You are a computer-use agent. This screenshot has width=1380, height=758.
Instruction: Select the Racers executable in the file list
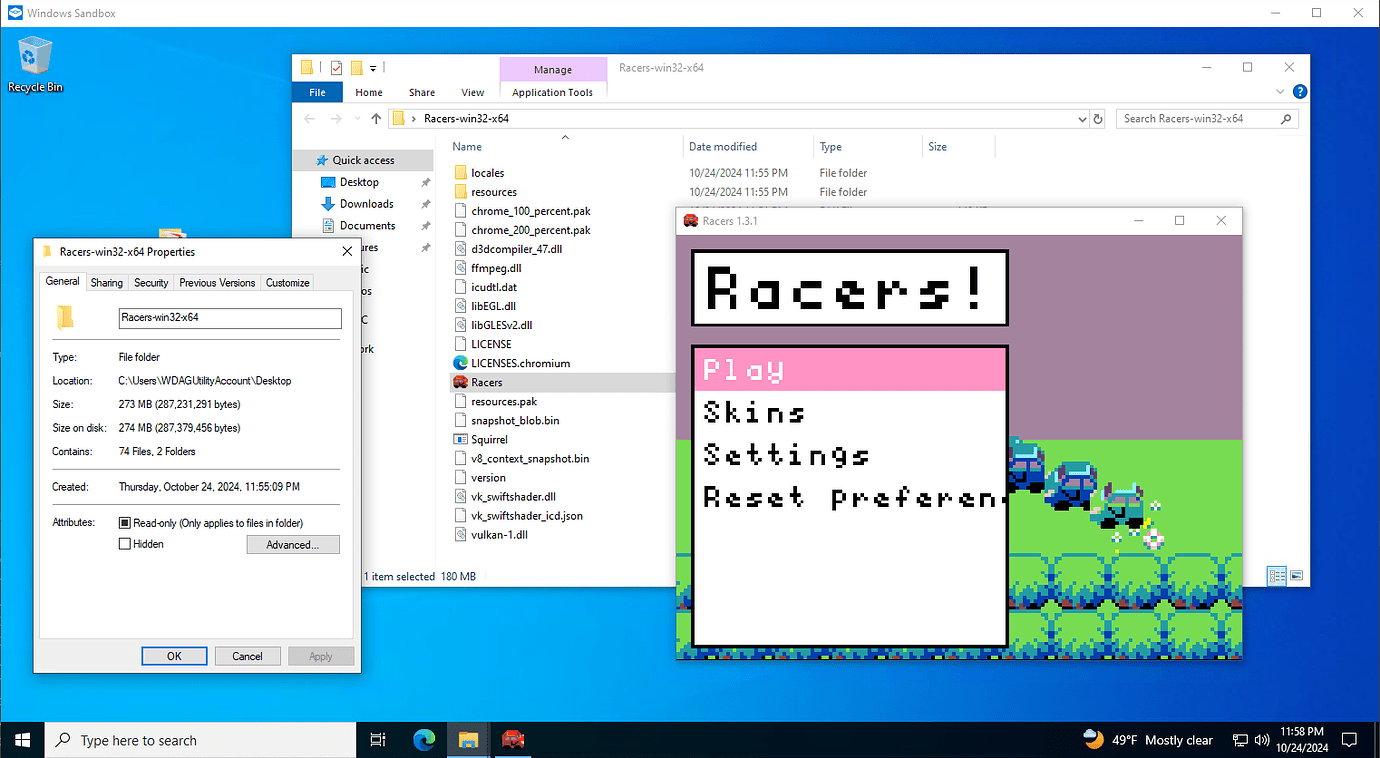tap(487, 382)
